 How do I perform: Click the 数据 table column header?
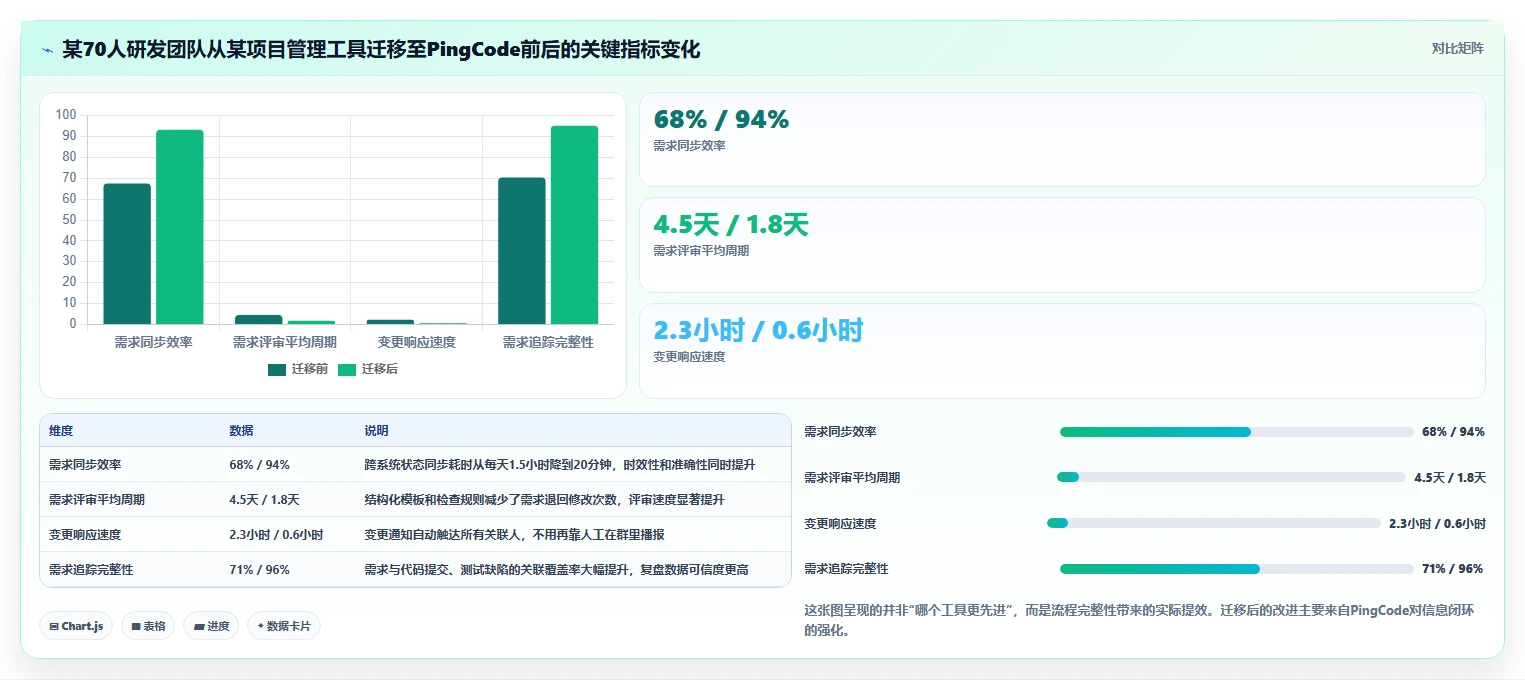(x=241, y=431)
